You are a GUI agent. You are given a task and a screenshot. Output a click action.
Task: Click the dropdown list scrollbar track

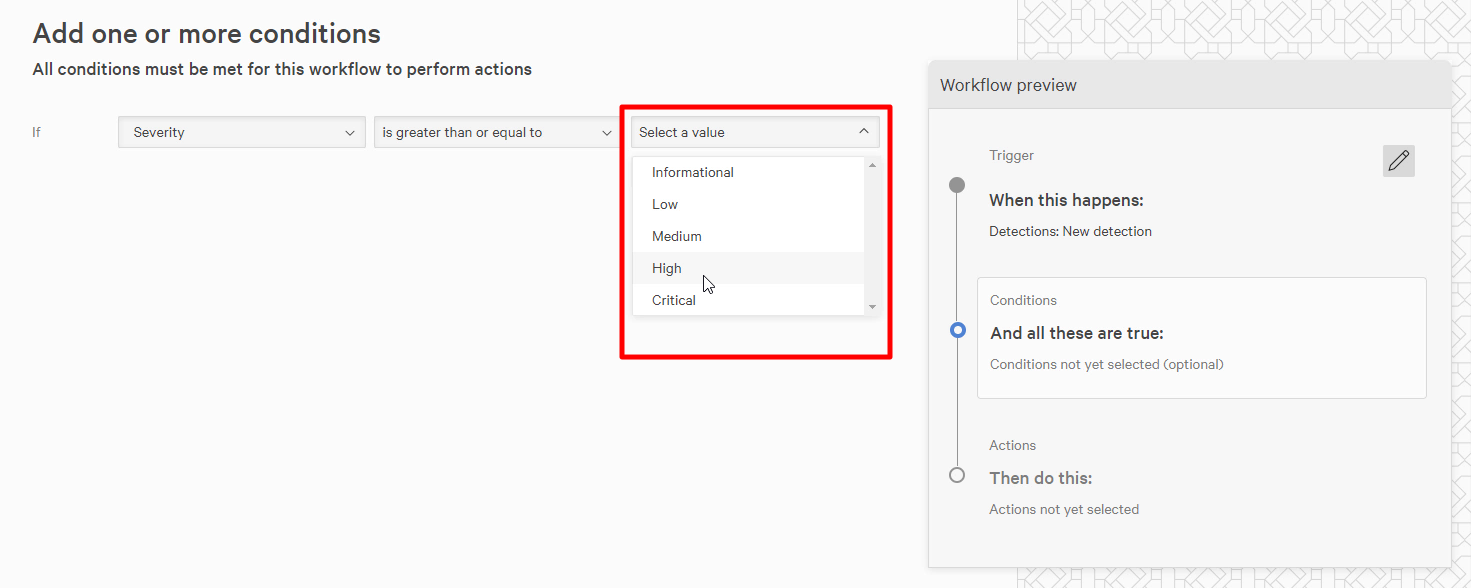tap(872, 236)
